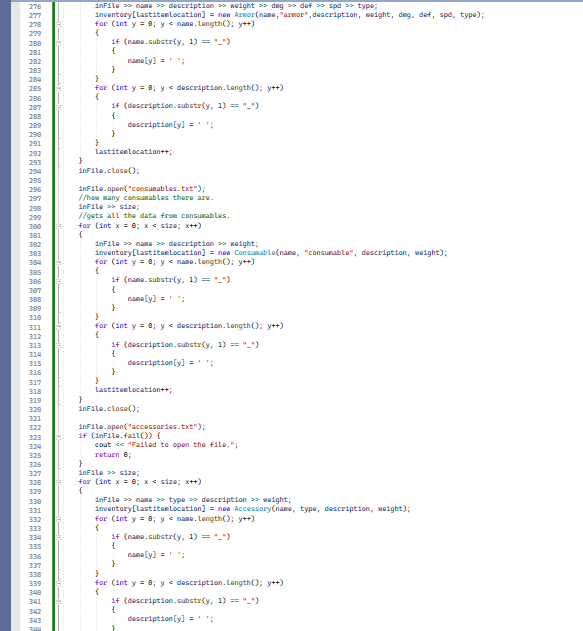This screenshot has width=583, height=631.
Task: Click the blank line 321 in the editor
Action: pos(322,418)
